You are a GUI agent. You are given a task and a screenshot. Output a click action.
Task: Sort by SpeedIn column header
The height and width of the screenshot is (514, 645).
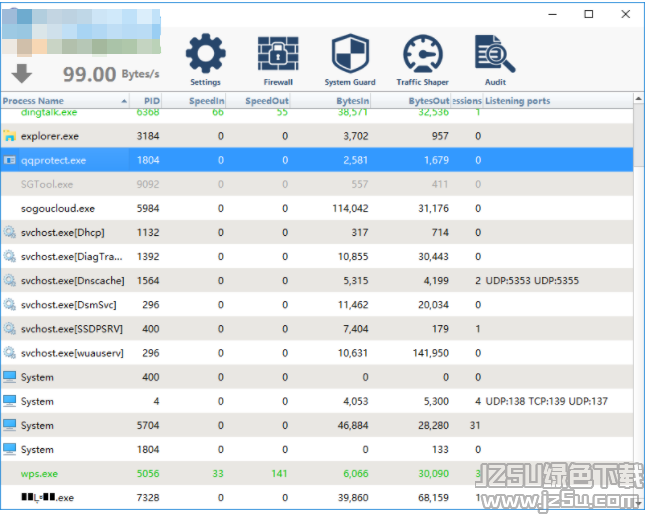point(204,101)
